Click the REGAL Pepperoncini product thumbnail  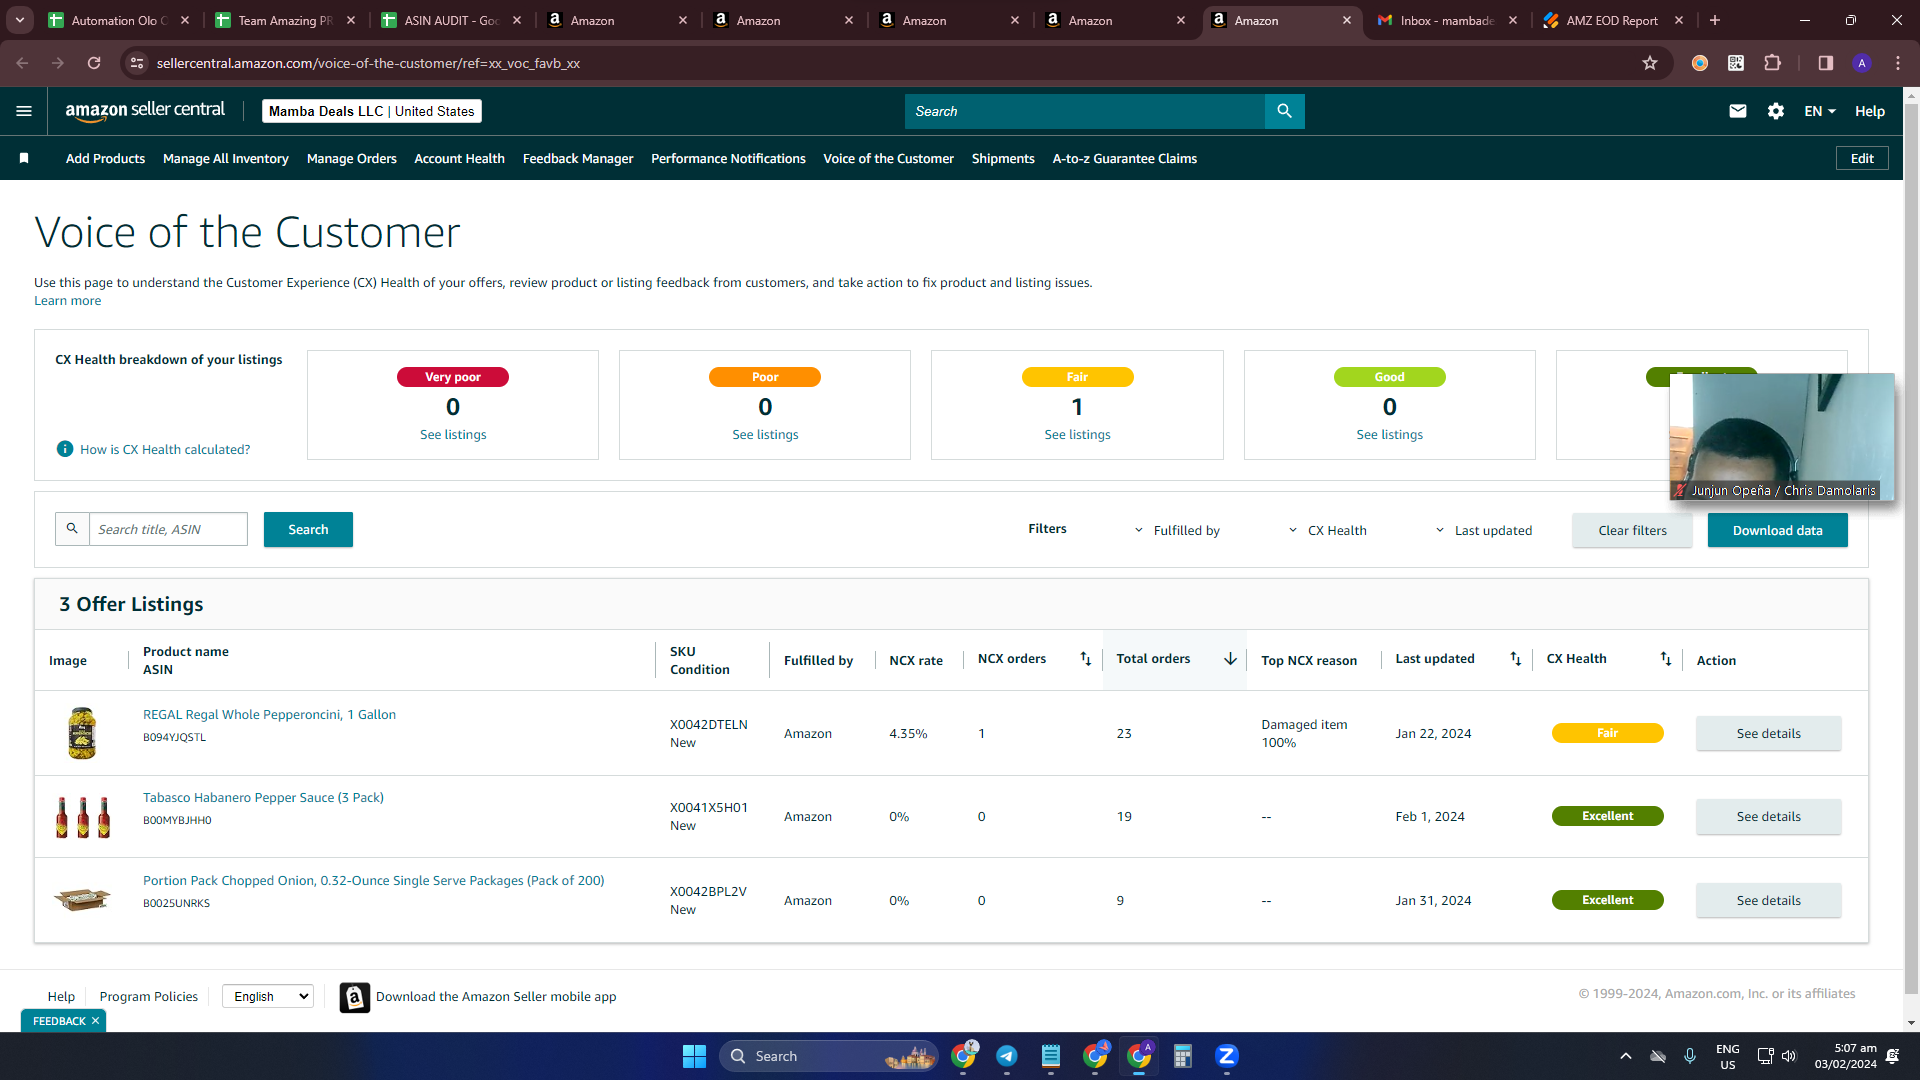[82, 733]
